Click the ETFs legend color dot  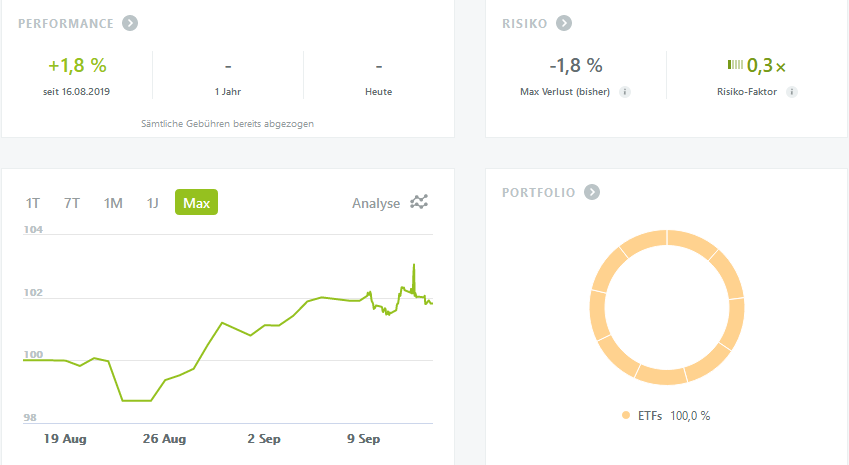626,415
